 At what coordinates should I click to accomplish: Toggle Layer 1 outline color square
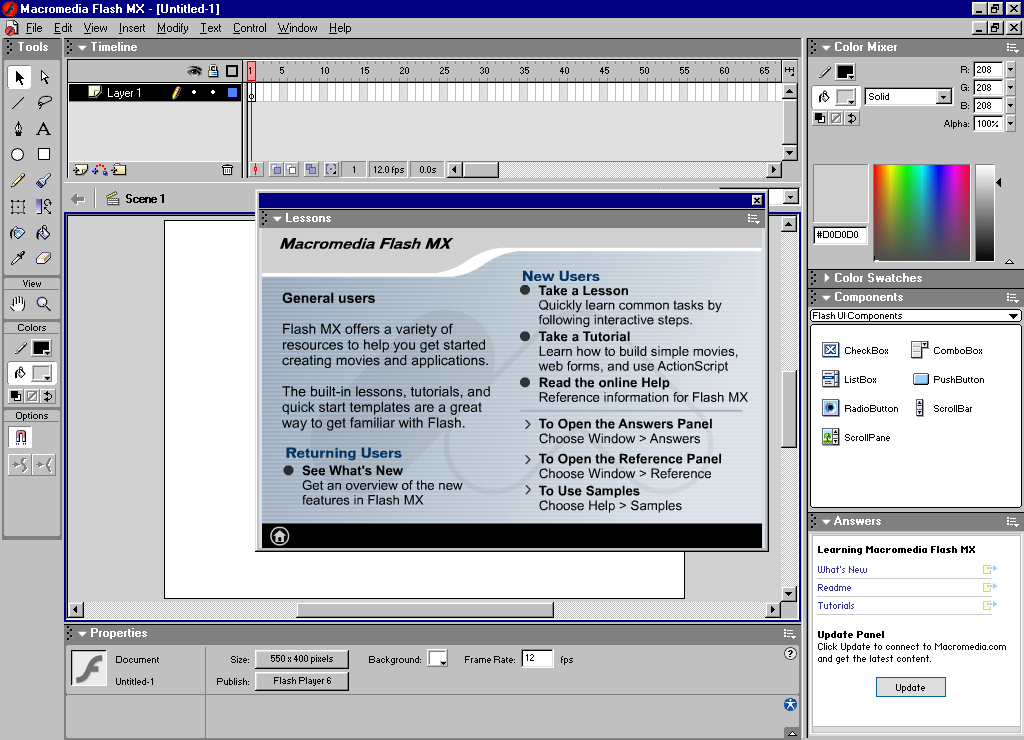(232, 93)
